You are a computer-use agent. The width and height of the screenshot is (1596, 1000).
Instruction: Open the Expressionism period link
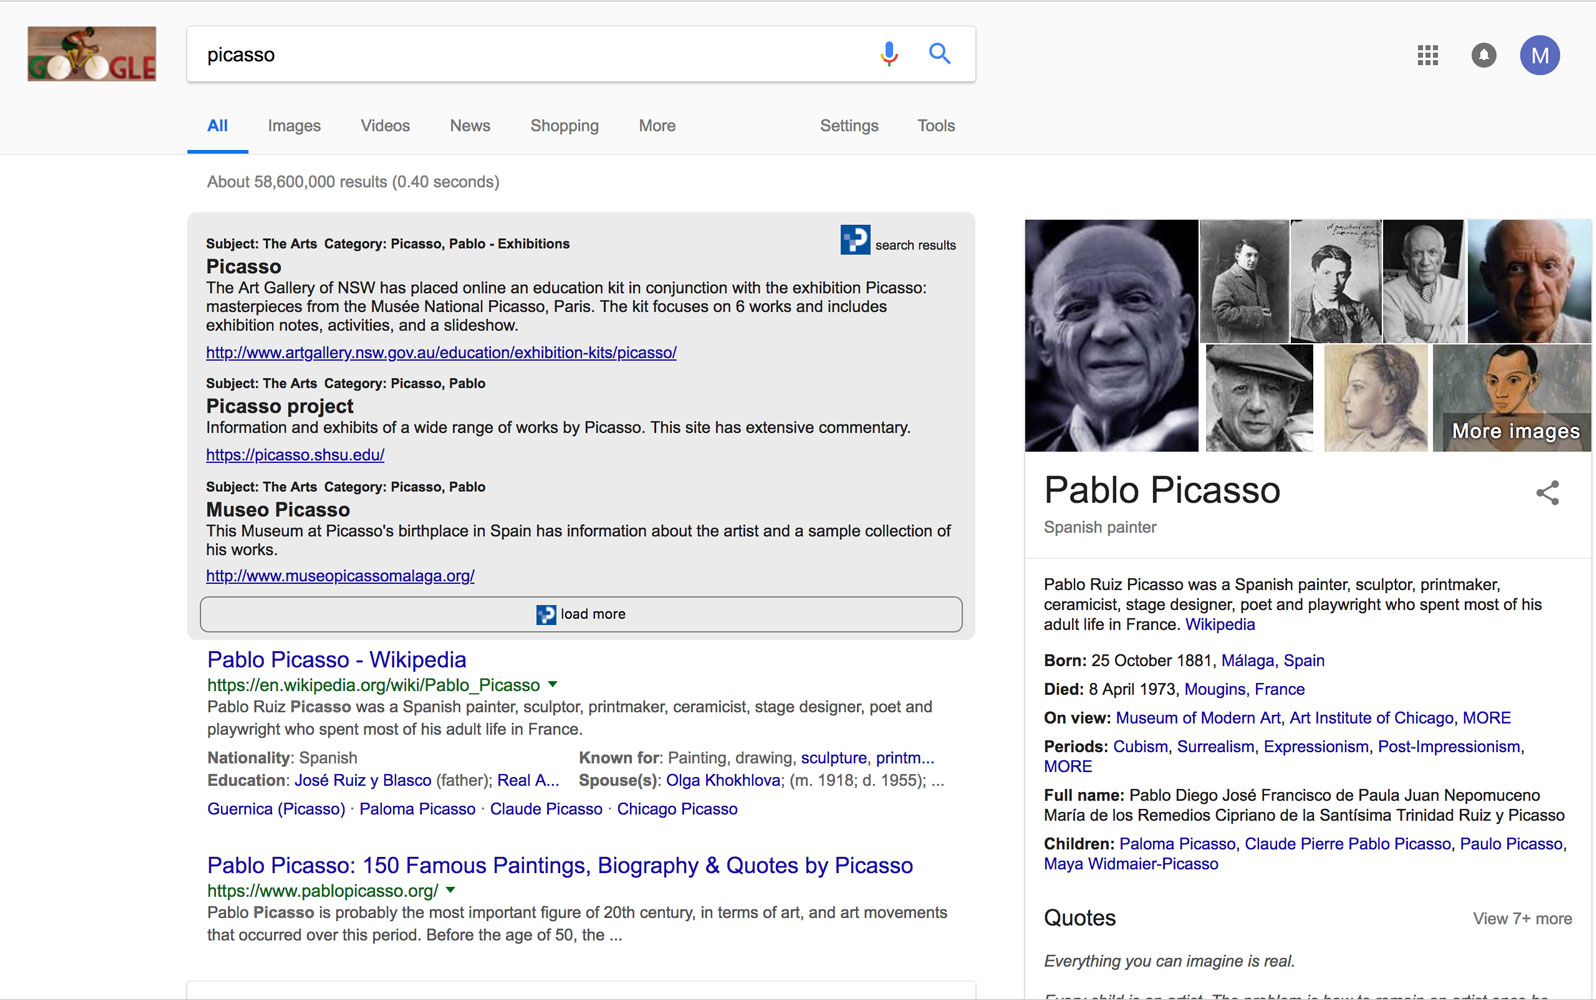coord(1316,747)
